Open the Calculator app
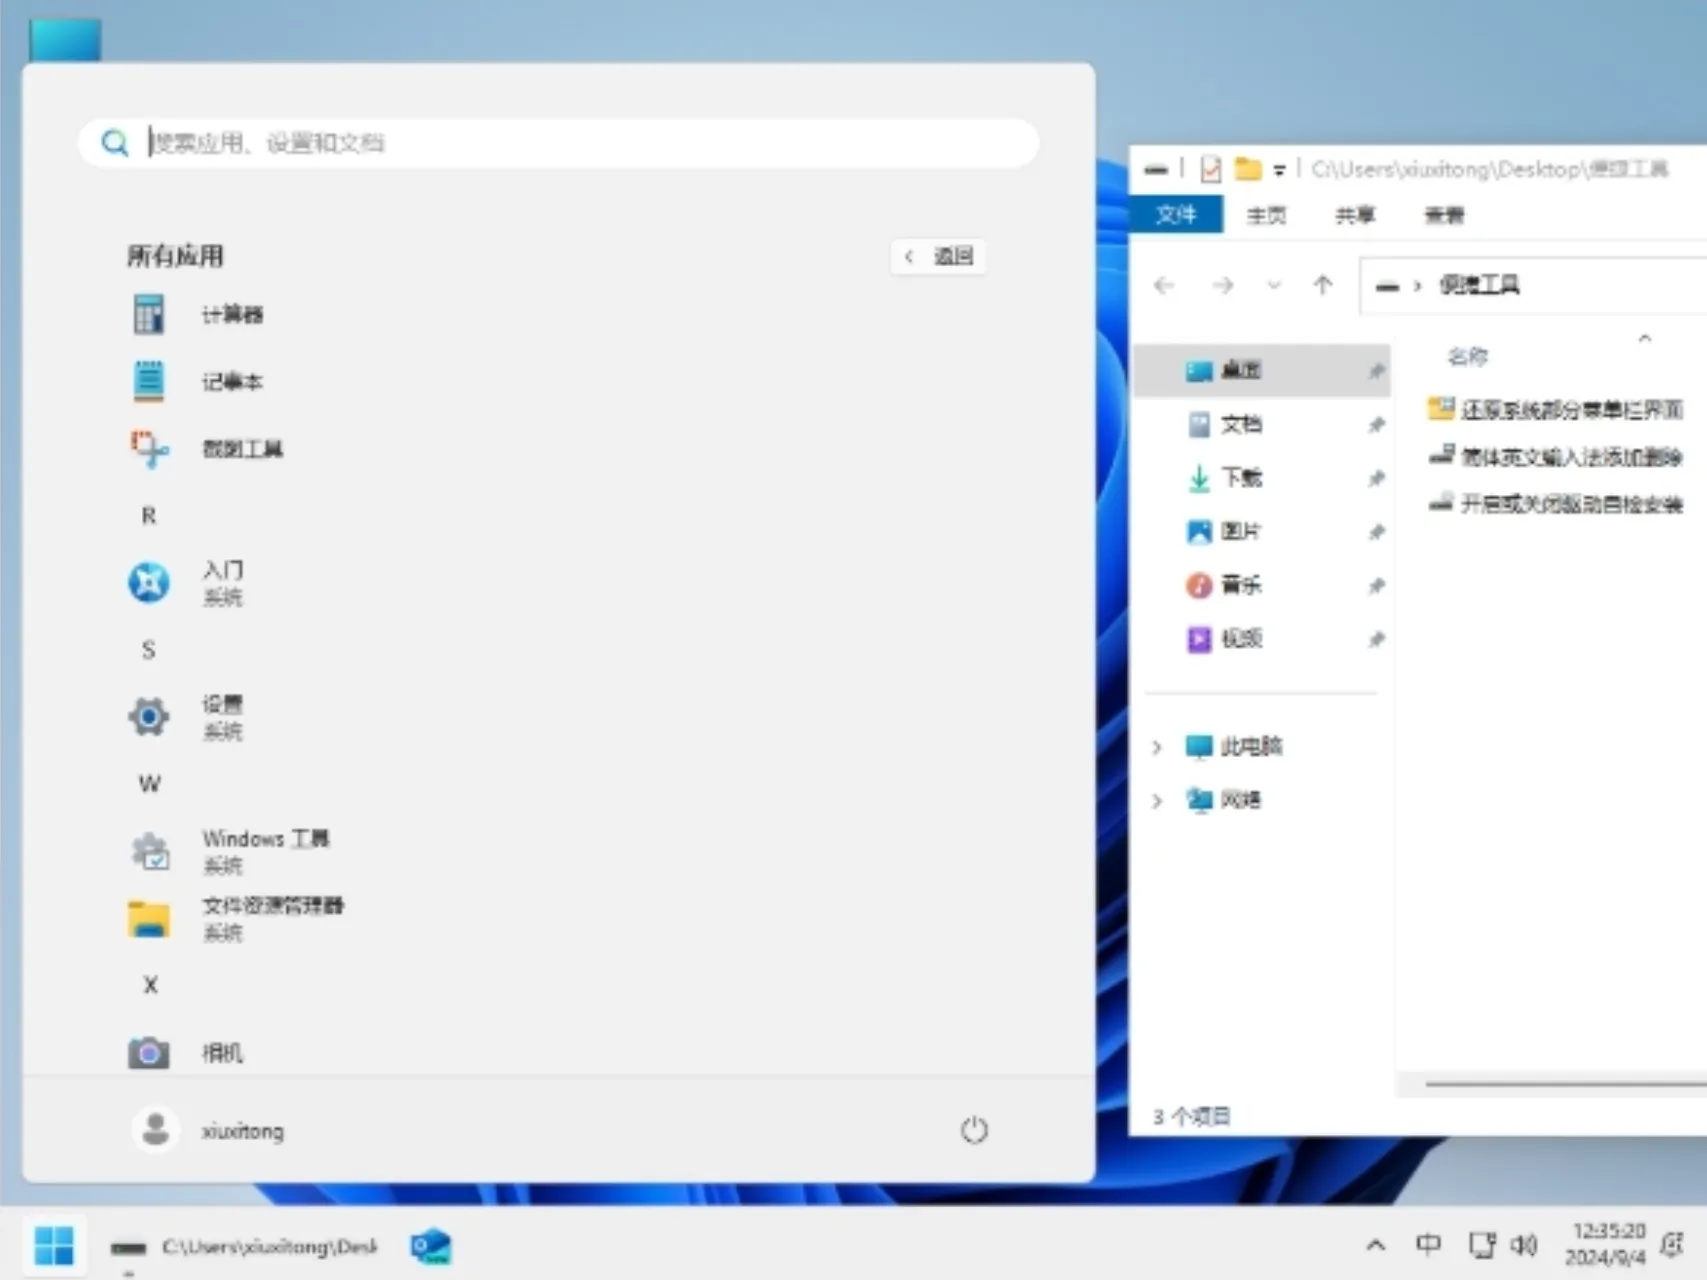 pyautogui.click(x=233, y=313)
